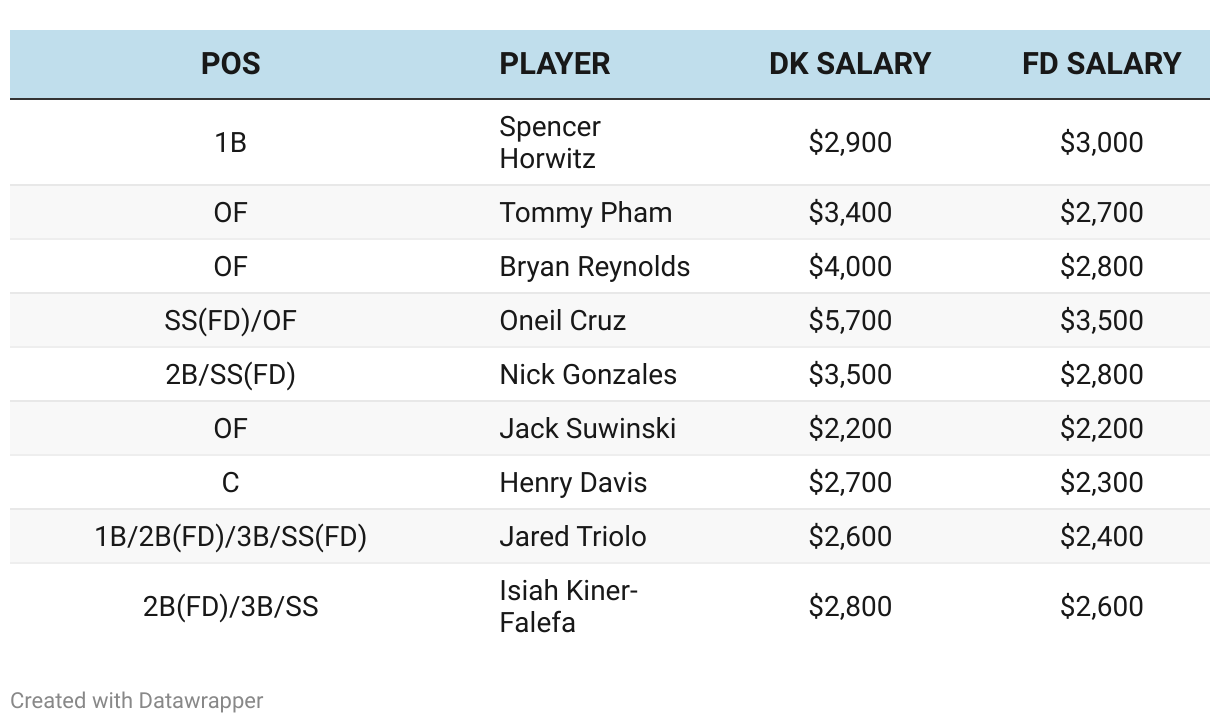Click the POS column header
1220x724 pixels.
pos(230,64)
